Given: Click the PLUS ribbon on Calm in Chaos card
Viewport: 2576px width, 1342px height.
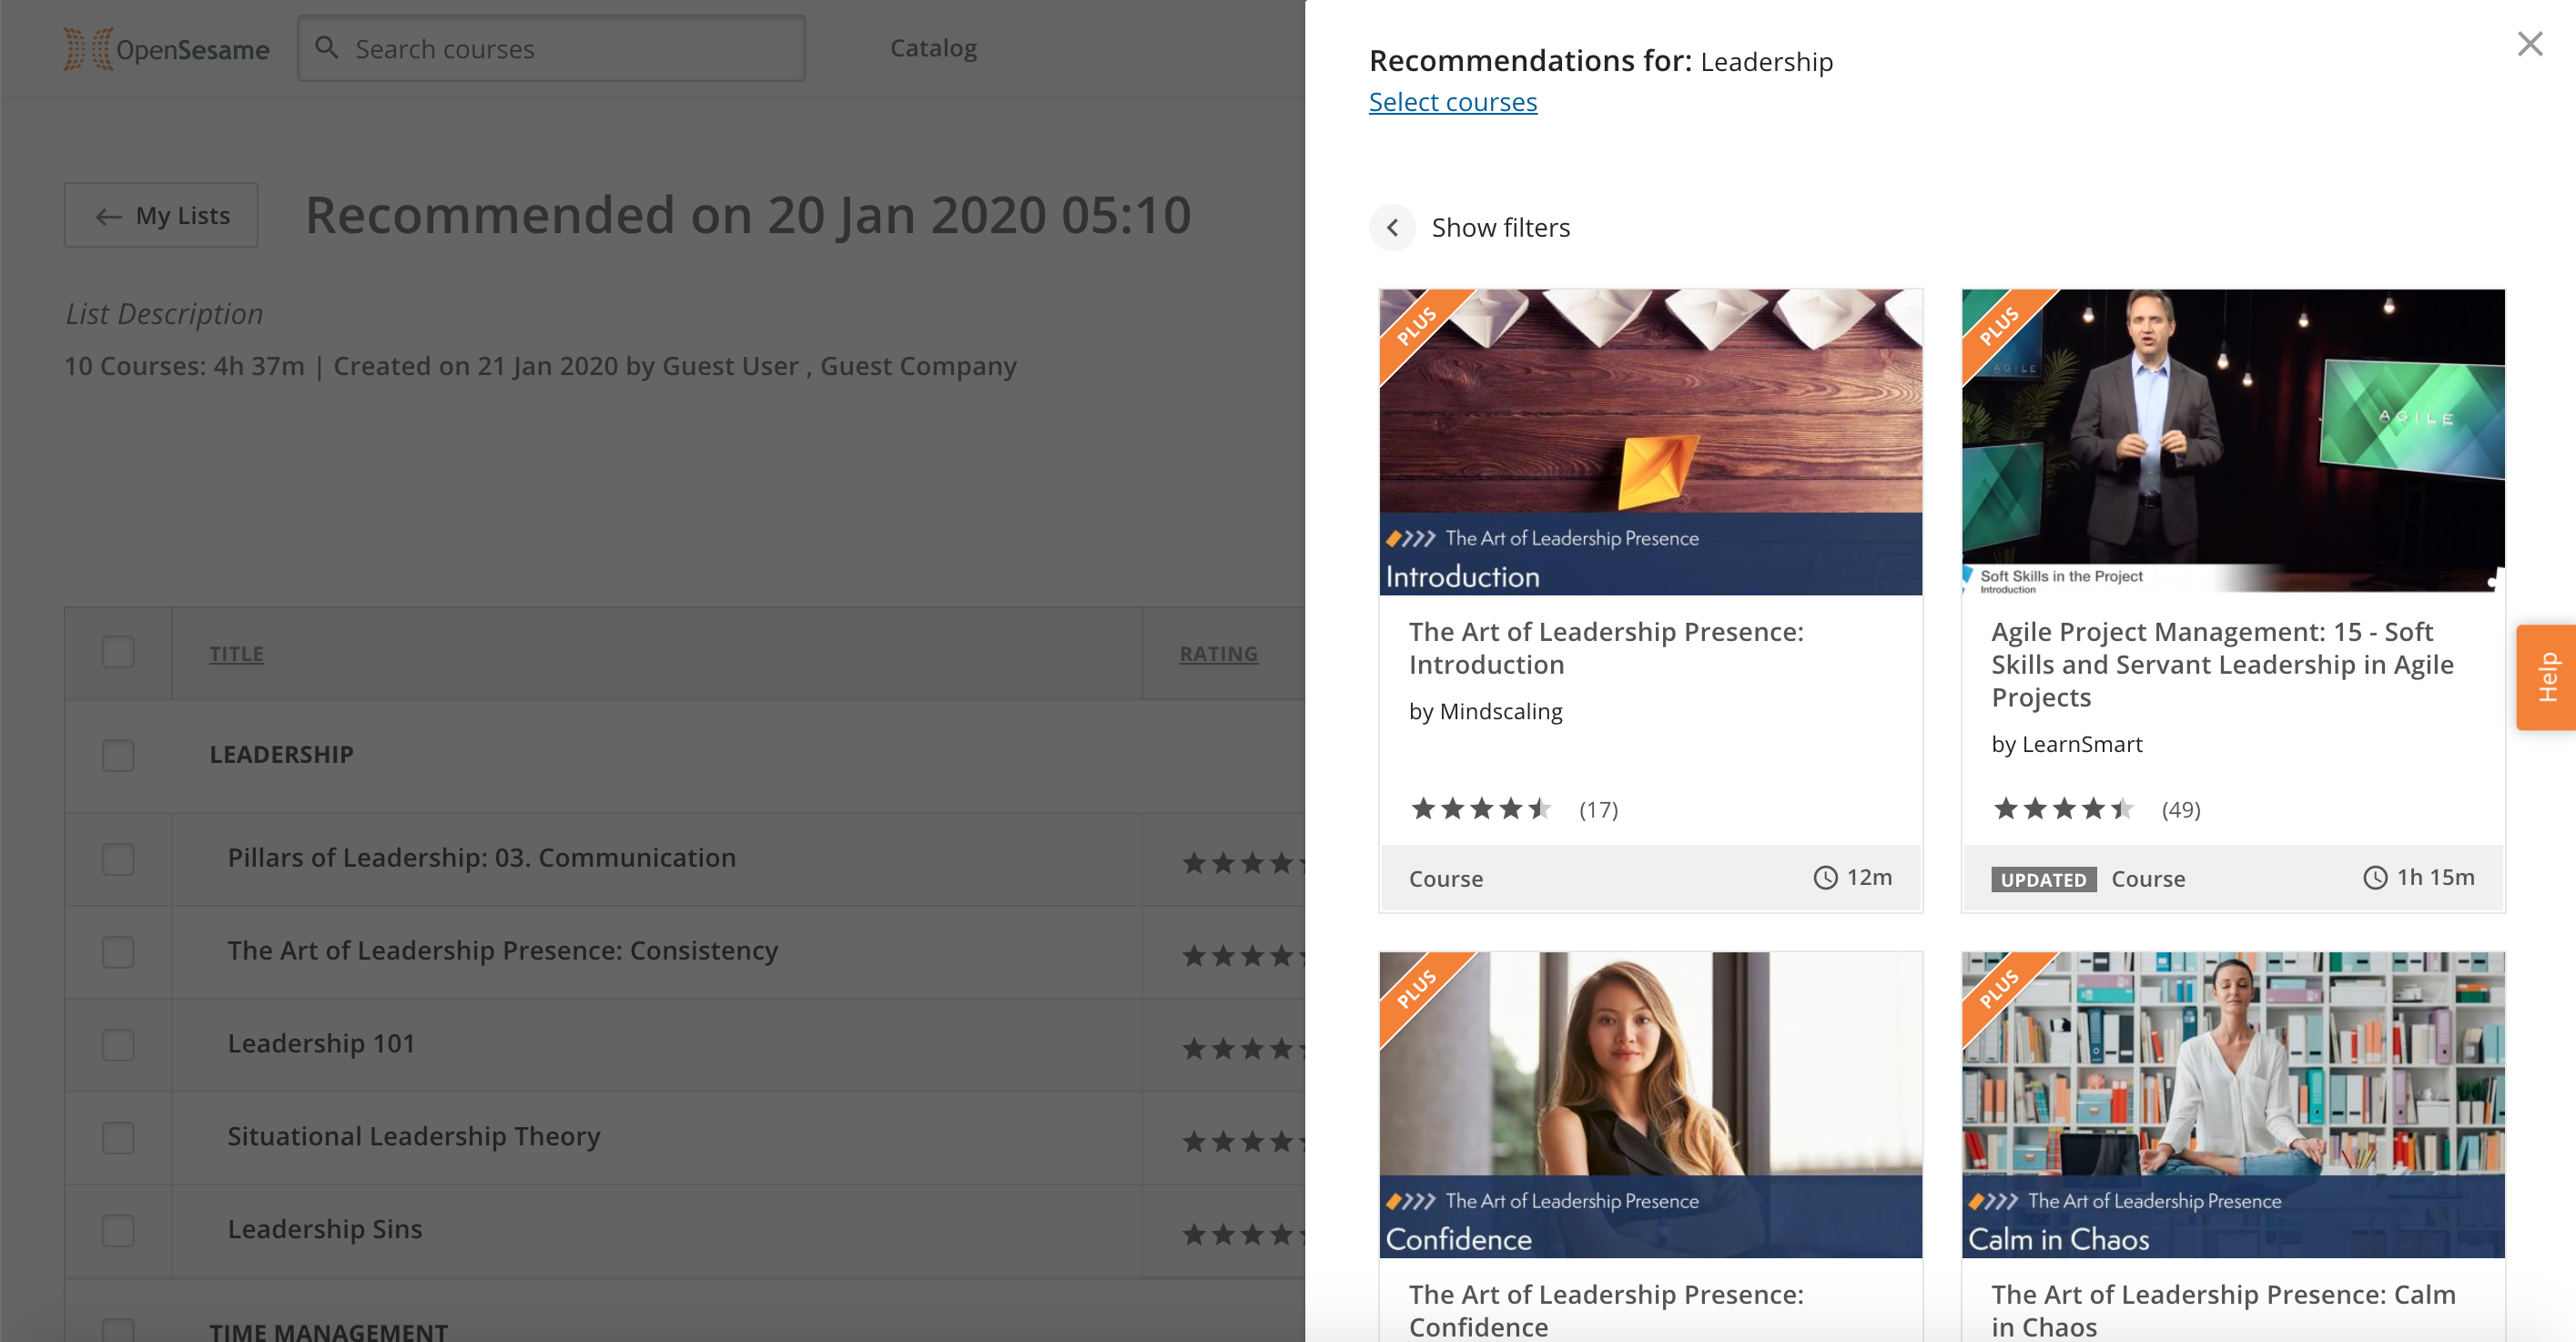Looking at the screenshot, I should [x=2000, y=989].
